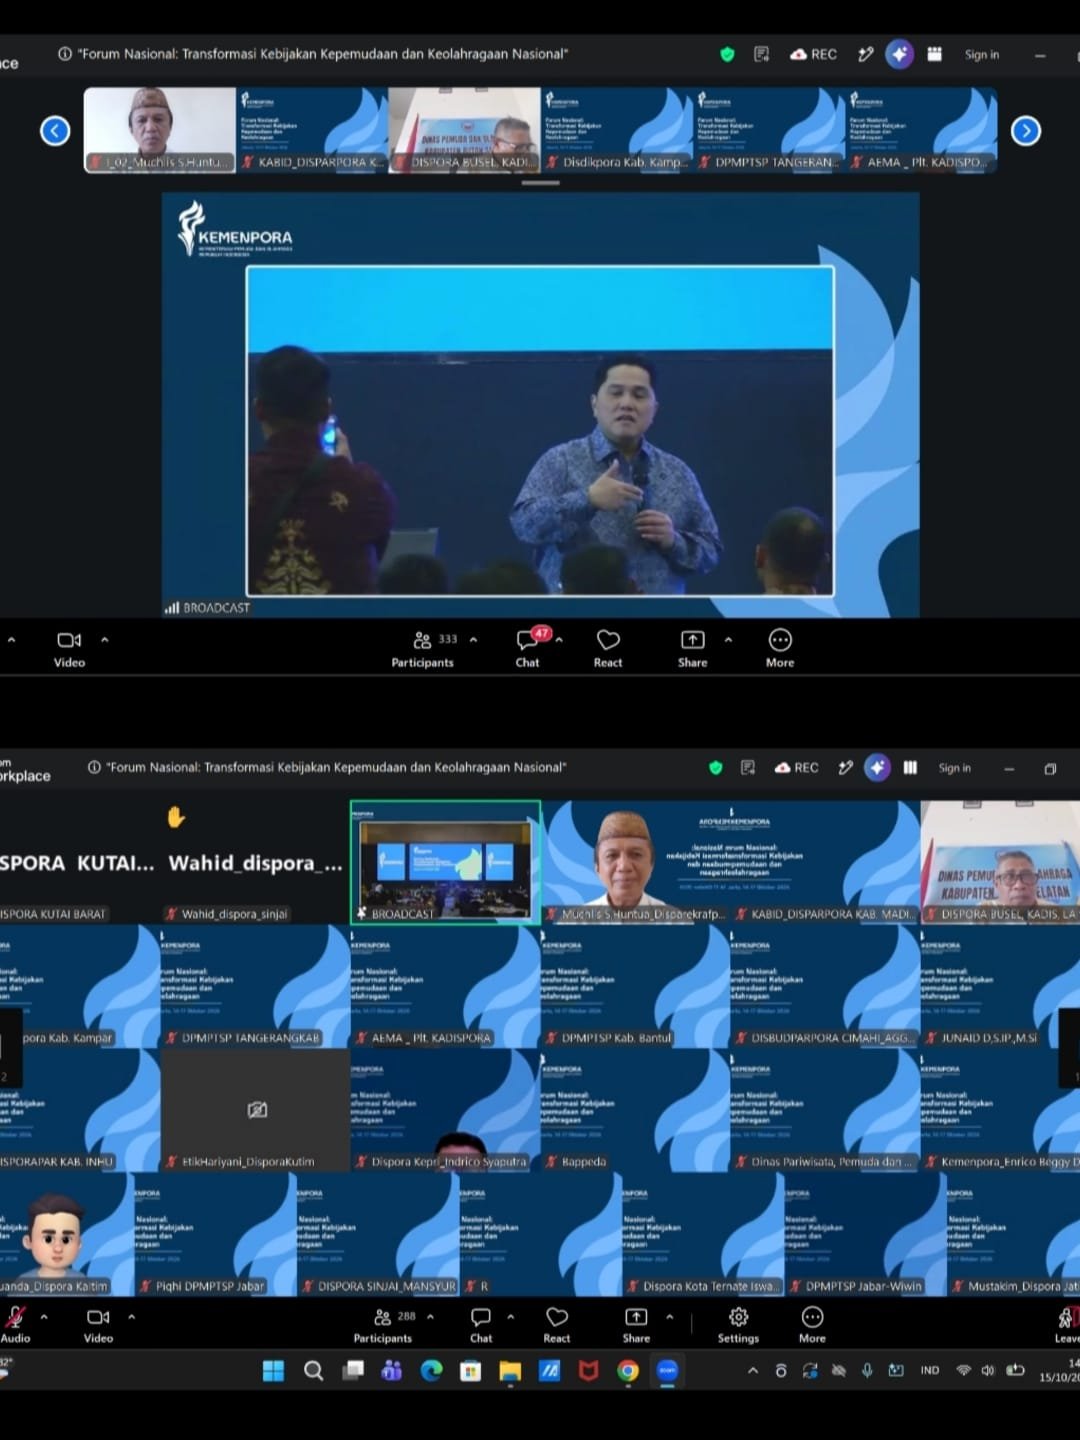Unmute Audio in lower Zoom toolbar
Image resolution: width=1080 pixels, height=1440 pixels.
(15, 1325)
